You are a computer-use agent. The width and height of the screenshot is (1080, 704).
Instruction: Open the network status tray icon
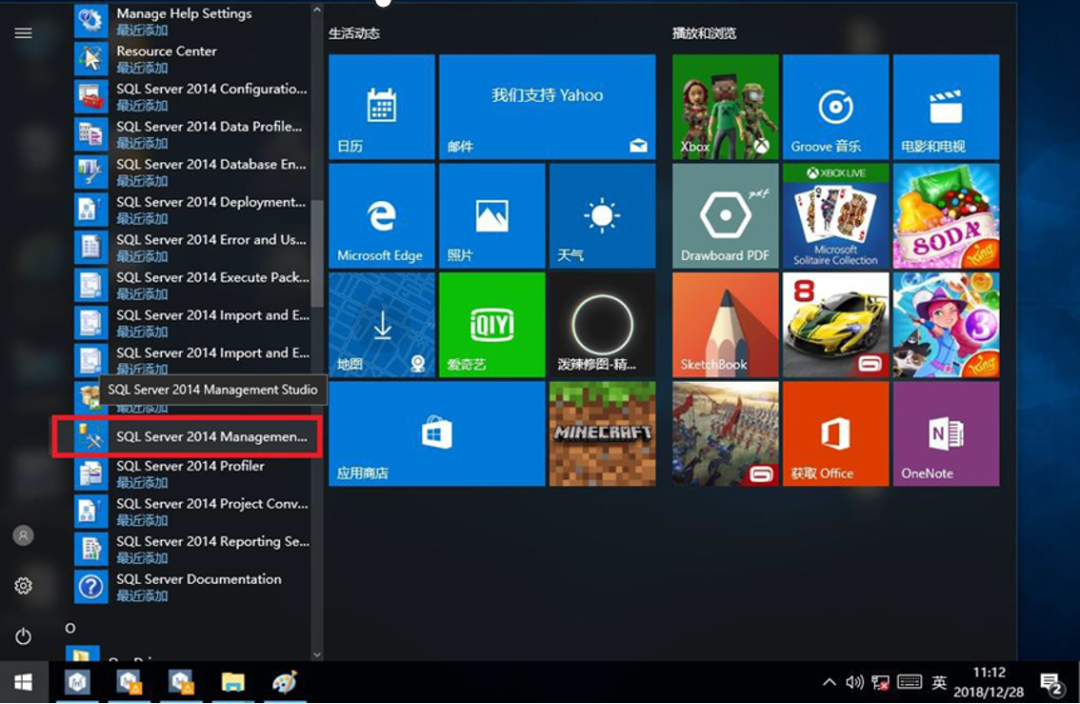880,682
